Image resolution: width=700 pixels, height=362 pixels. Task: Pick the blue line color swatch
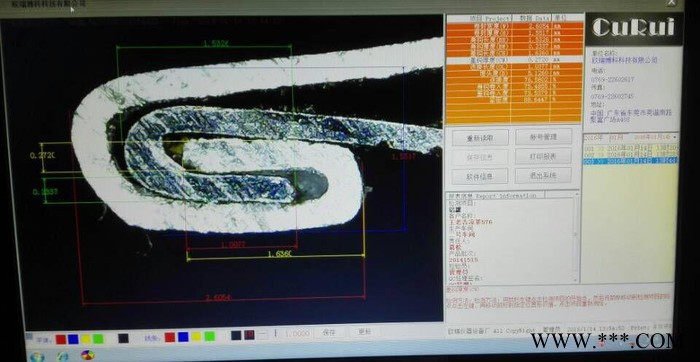click(183, 337)
